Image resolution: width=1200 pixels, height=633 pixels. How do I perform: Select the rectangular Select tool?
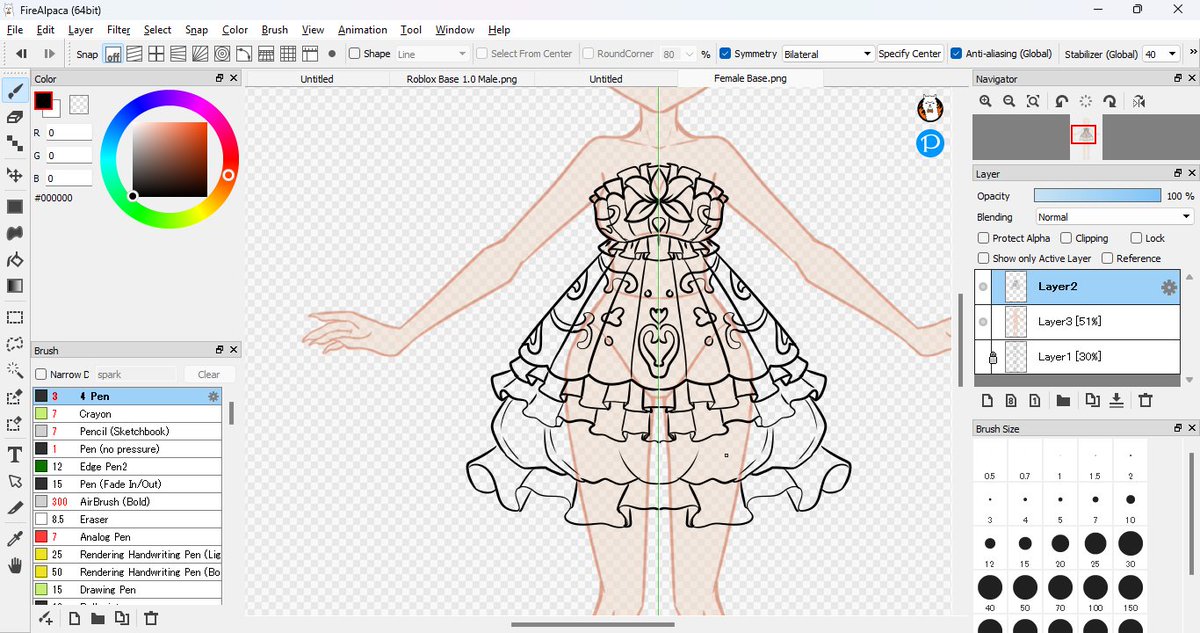[15, 318]
